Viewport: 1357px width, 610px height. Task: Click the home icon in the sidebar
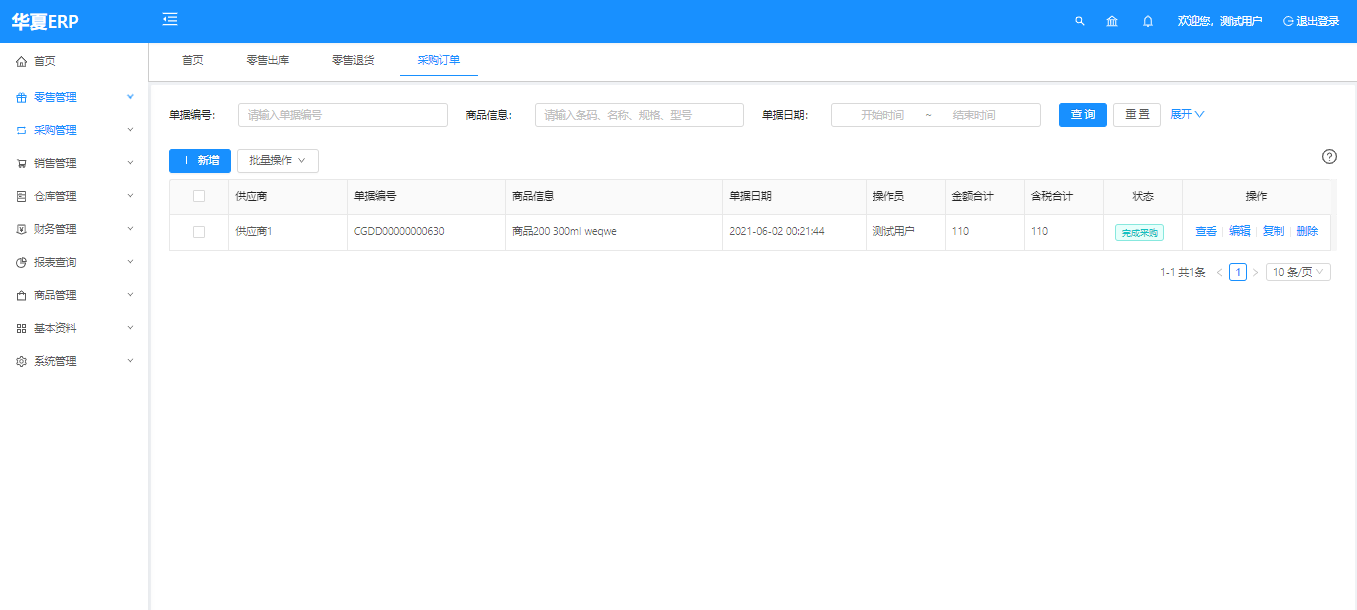coord(22,62)
